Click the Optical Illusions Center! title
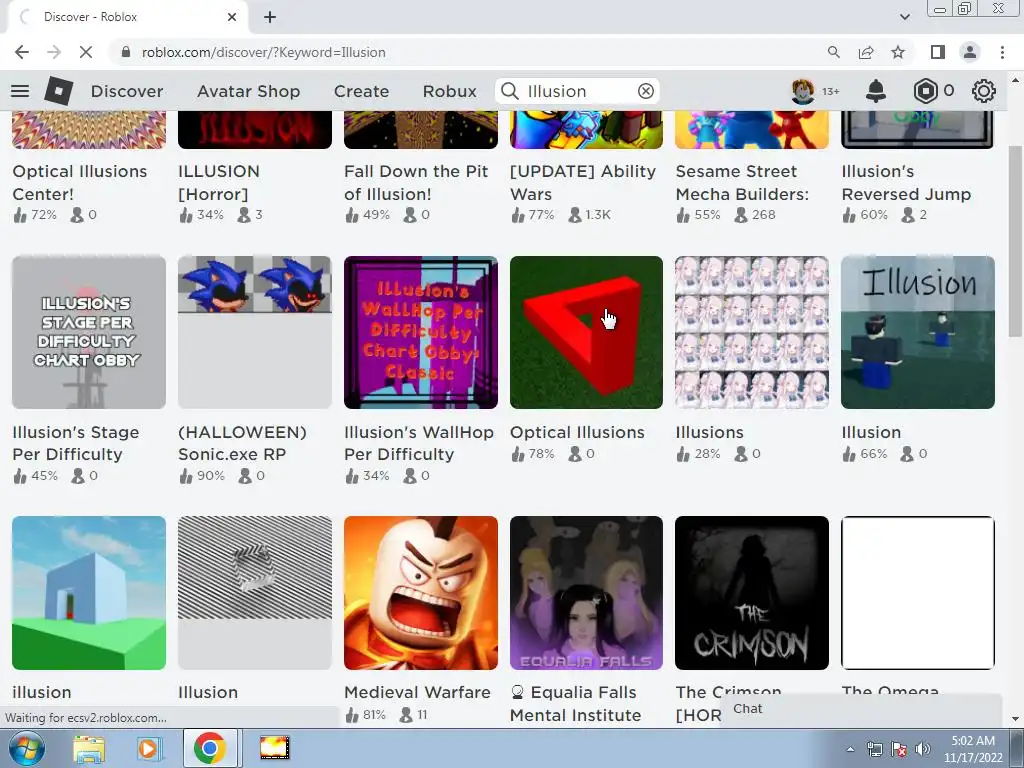 tap(80, 183)
